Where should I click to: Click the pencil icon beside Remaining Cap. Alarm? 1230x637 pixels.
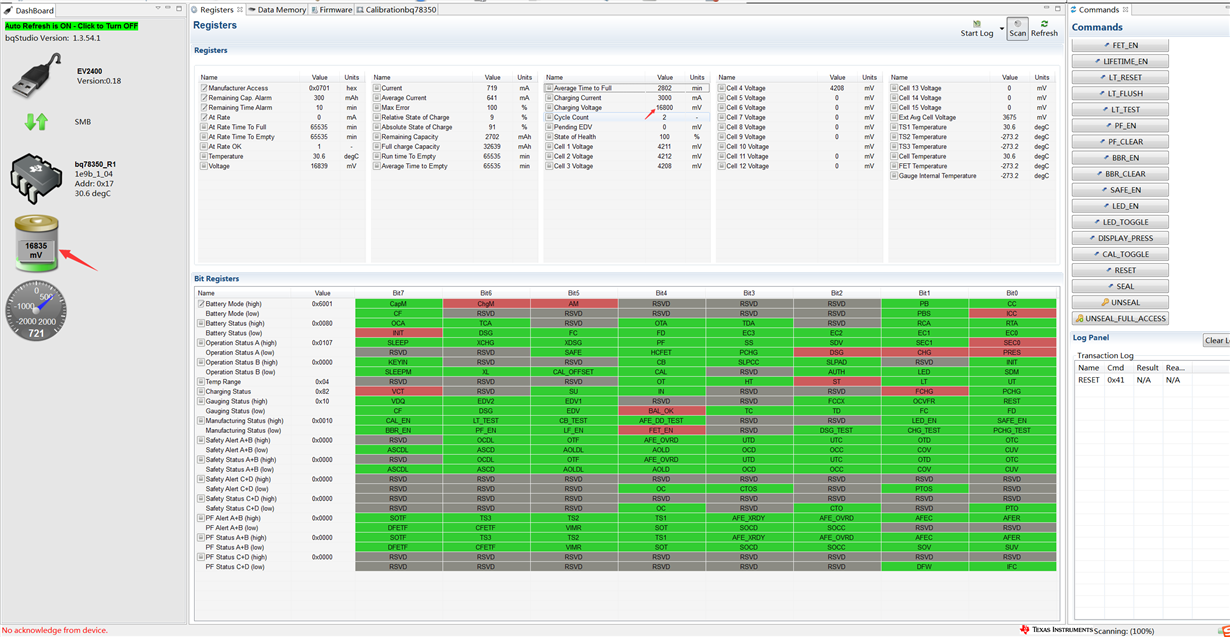pyautogui.click(x=204, y=98)
